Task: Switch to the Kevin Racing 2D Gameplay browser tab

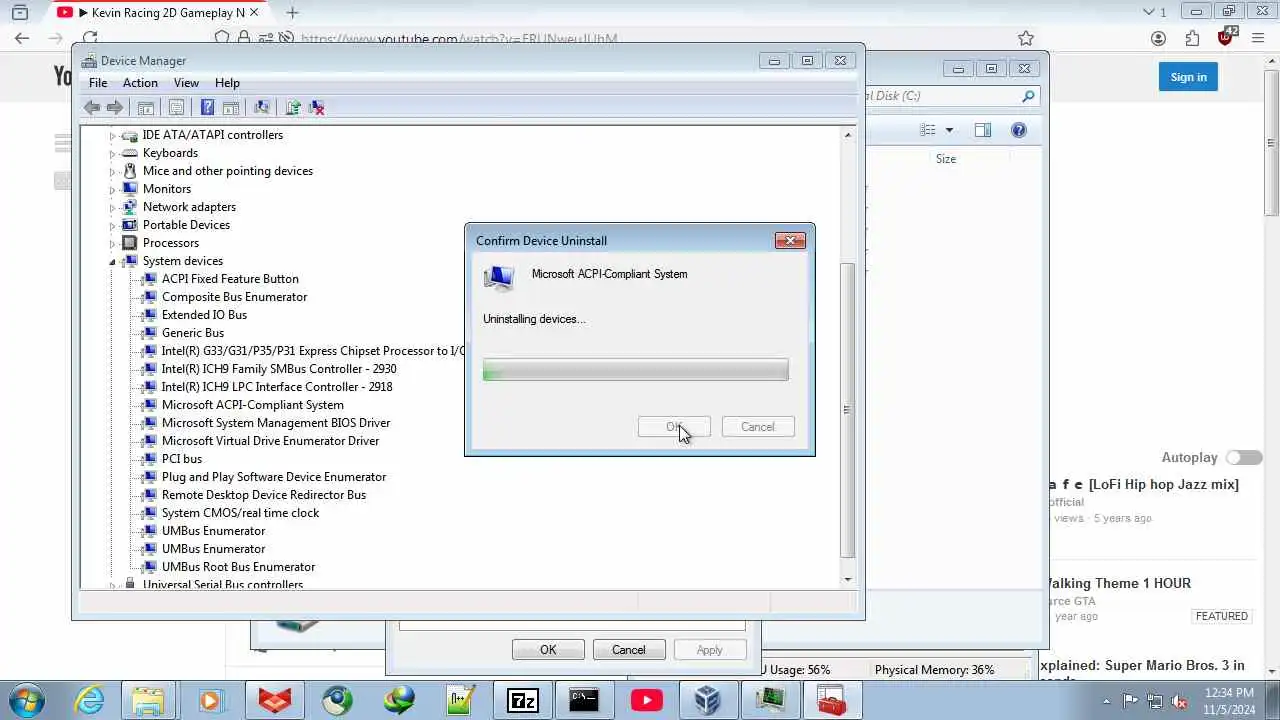Action: [x=160, y=13]
